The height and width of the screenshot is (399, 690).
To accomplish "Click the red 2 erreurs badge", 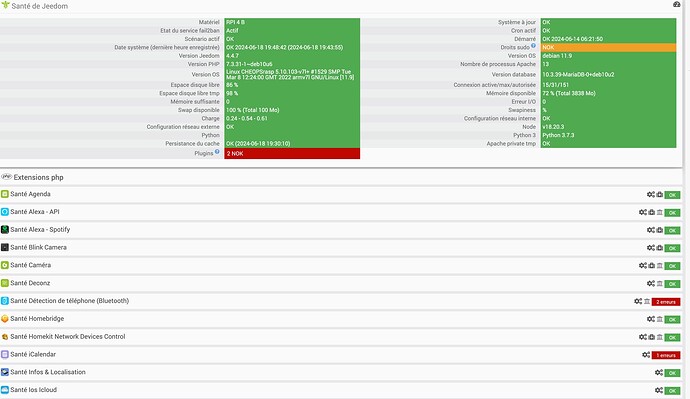I will pos(666,302).
